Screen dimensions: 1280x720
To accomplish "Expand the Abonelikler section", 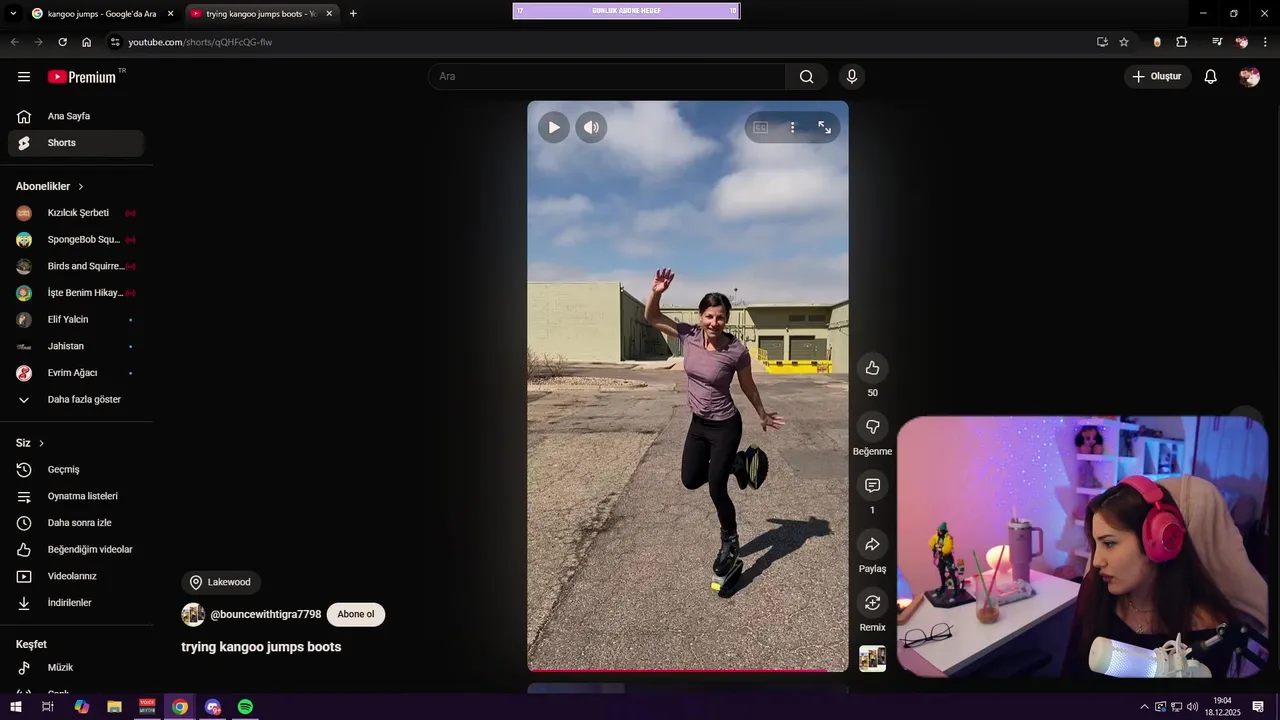I will point(50,186).
